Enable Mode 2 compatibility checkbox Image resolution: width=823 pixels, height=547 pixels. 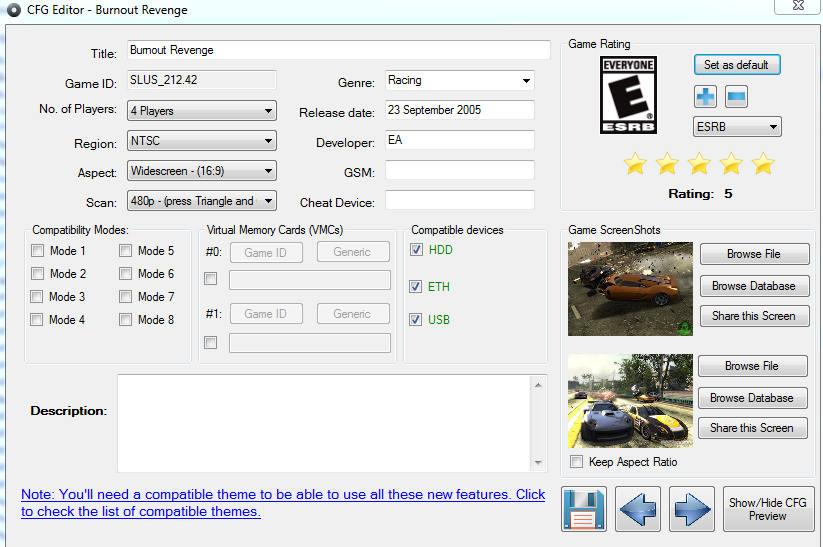click(37, 274)
